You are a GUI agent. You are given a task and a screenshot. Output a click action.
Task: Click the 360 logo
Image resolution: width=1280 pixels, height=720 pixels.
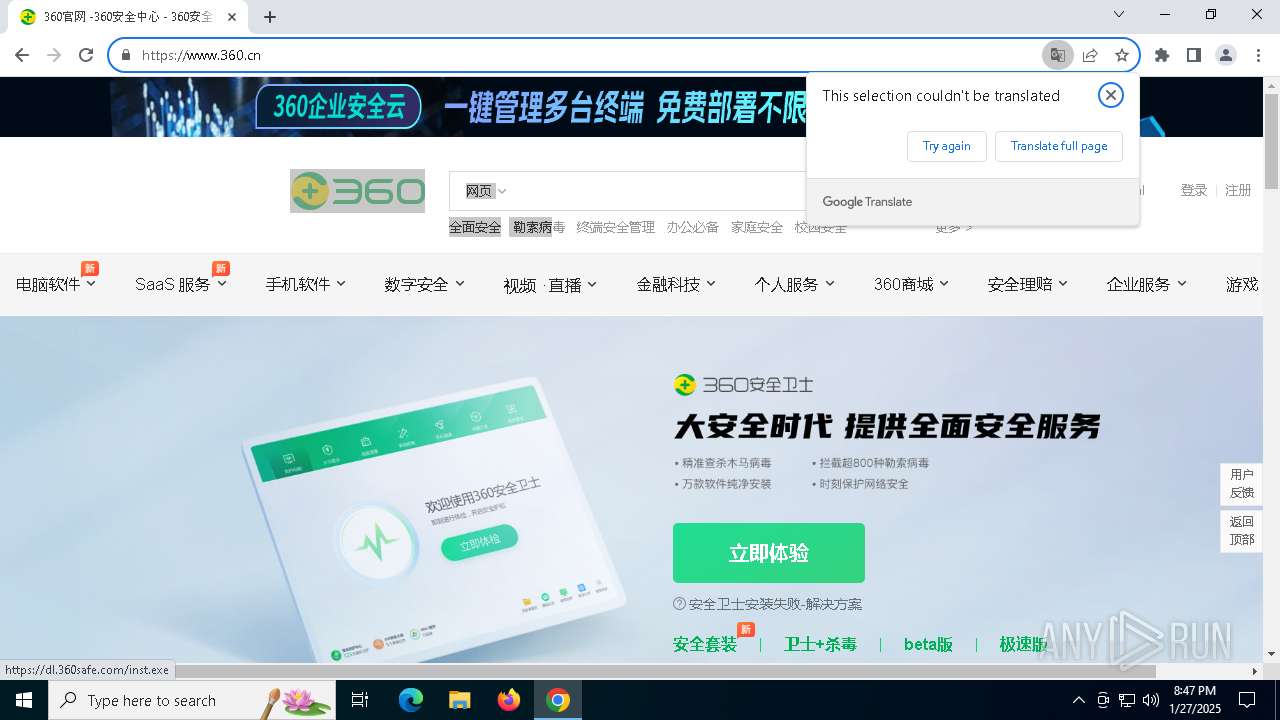pos(357,191)
